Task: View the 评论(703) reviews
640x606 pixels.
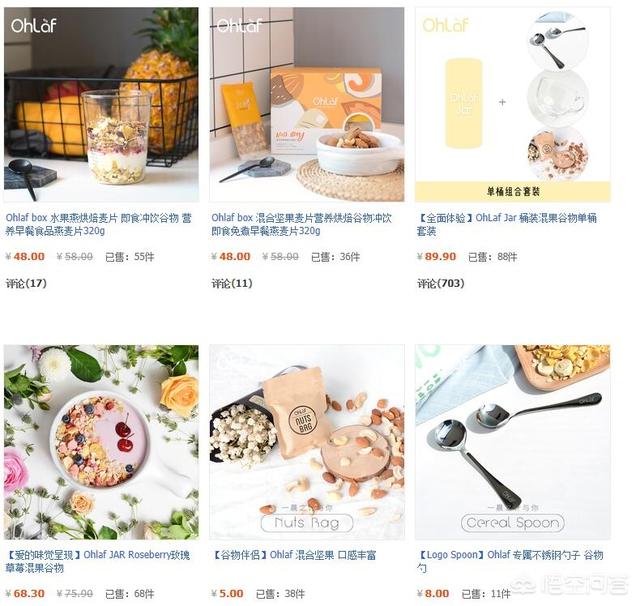Action: (x=440, y=283)
